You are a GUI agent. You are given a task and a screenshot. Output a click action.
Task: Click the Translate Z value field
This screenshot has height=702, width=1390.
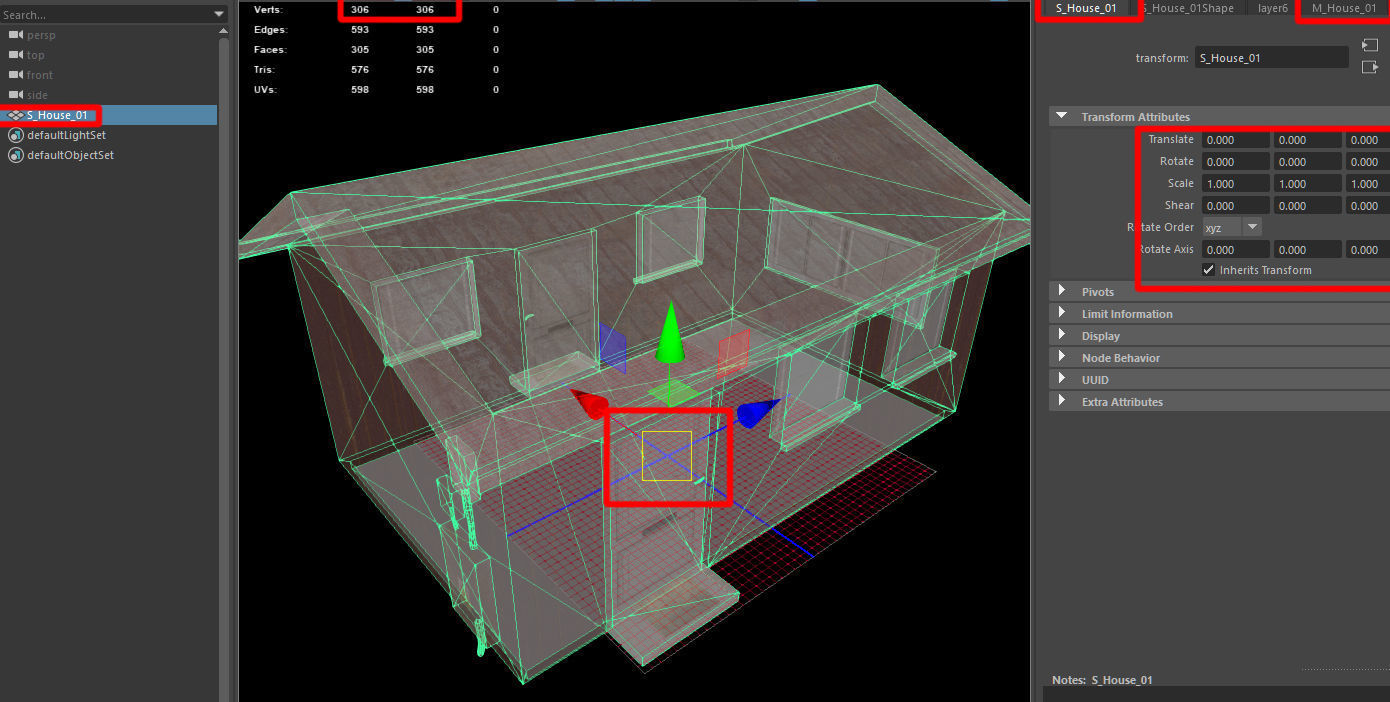click(x=1367, y=140)
